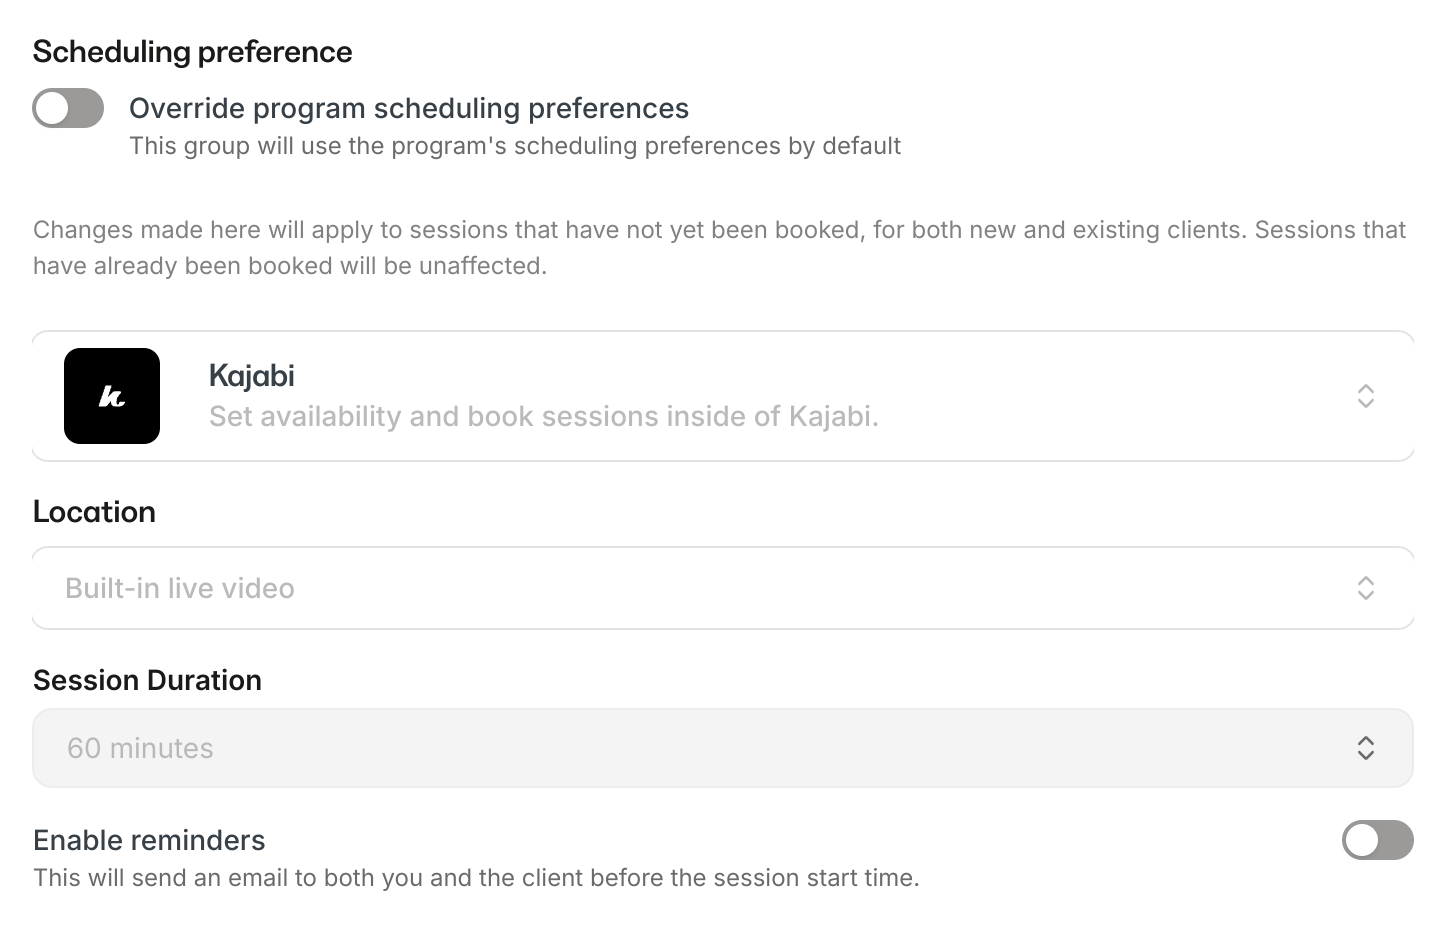1446x928 pixels.
Task: Click the chevron beside the Kajabi selector
Action: (1366, 396)
